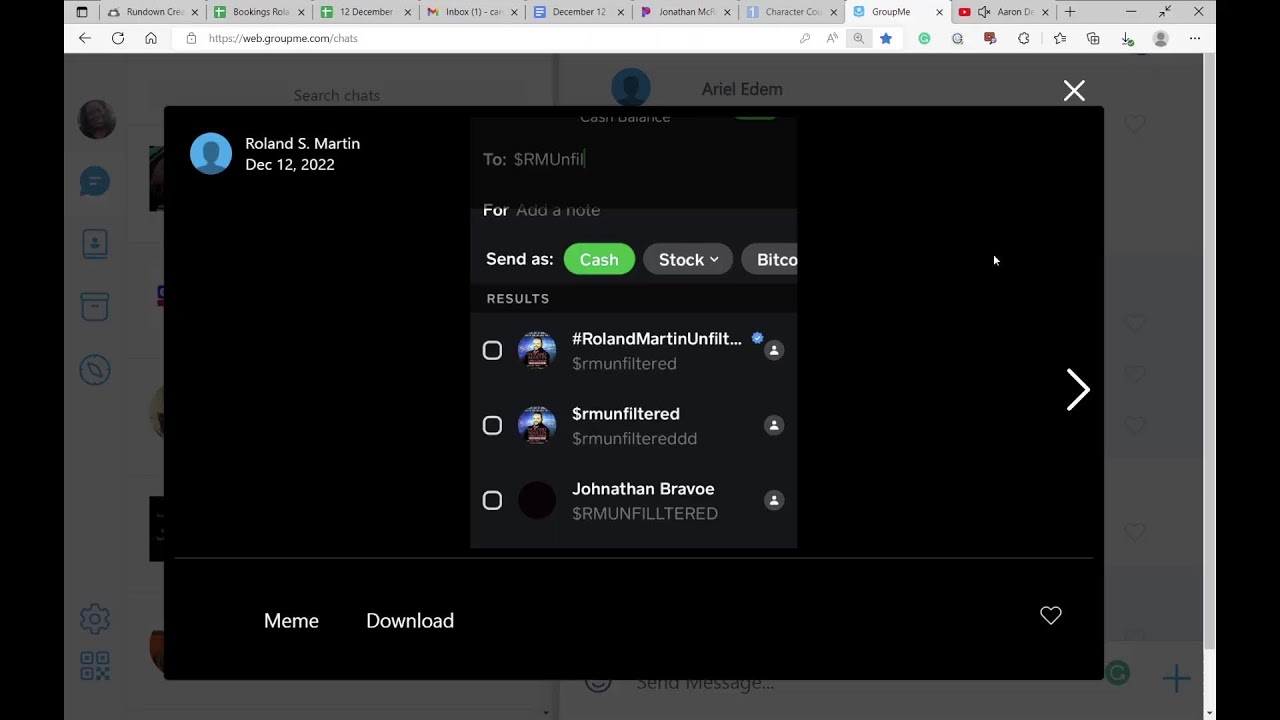This screenshot has height=720, width=1280.
Task: Open your profile picture in the GroupMe sidebar
Action: tap(97, 120)
